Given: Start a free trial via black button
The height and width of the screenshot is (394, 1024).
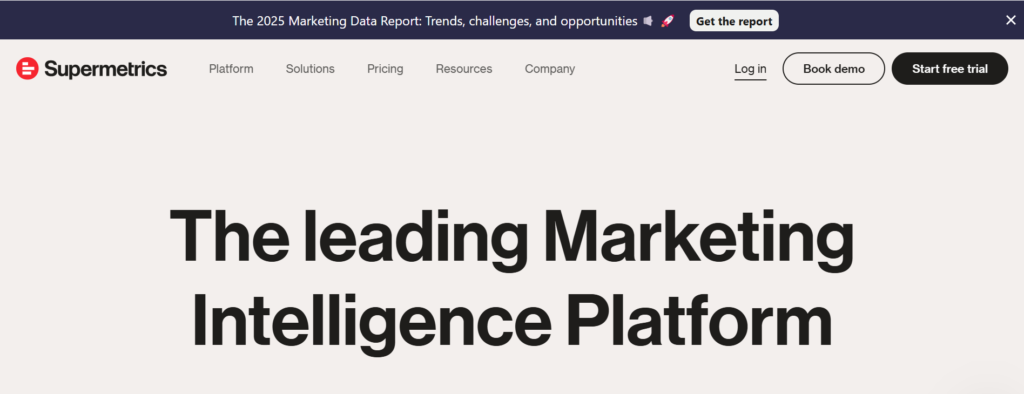Looking at the screenshot, I should 950,69.
